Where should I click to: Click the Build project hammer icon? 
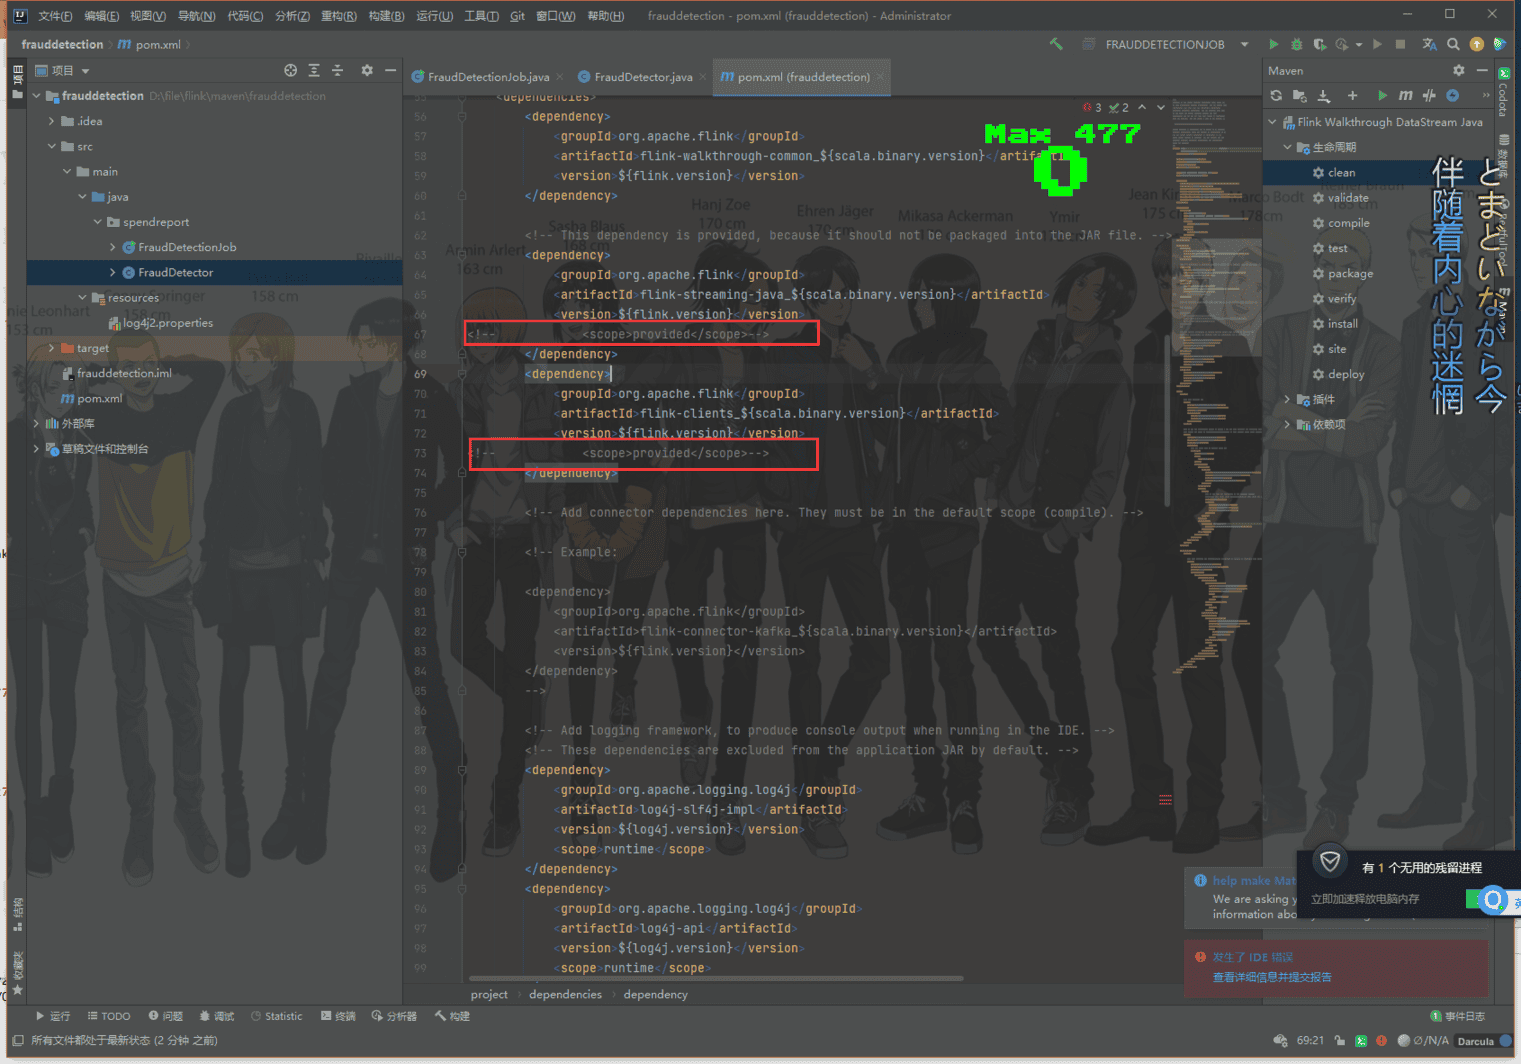1056,44
